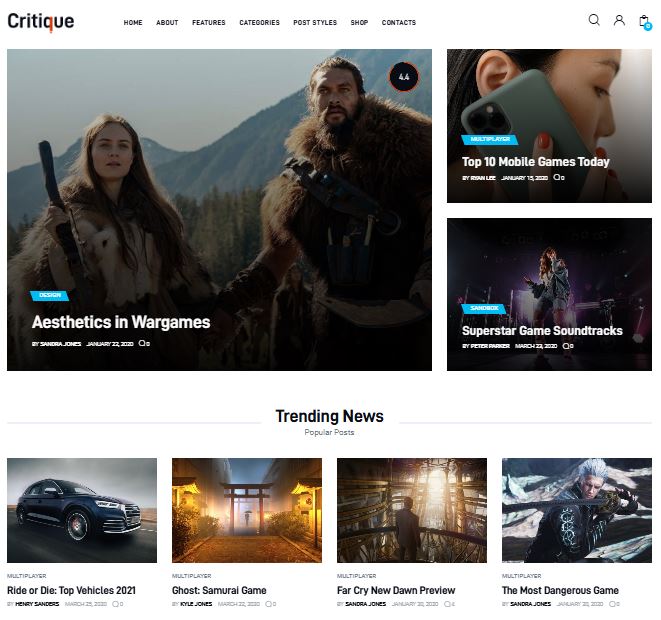Click Sandra Jones under Most Dangerous Game
Image resolution: width=661 pixels, height=620 pixels.
pos(530,604)
